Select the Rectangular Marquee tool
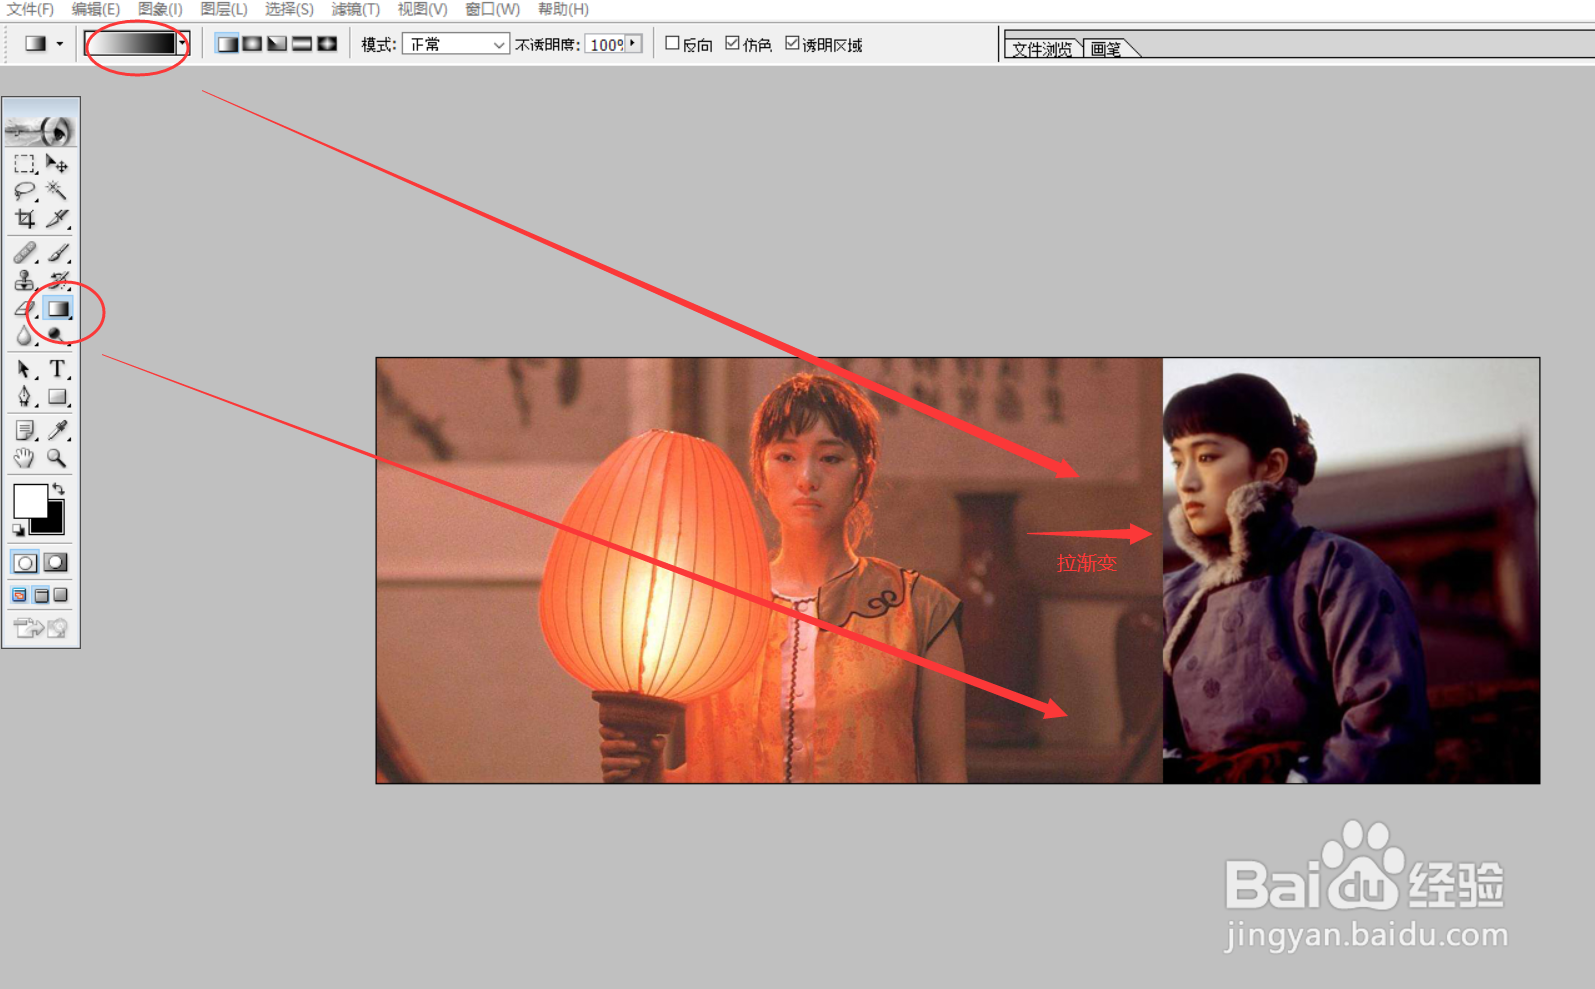The width and height of the screenshot is (1595, 989). pos(25,164)
